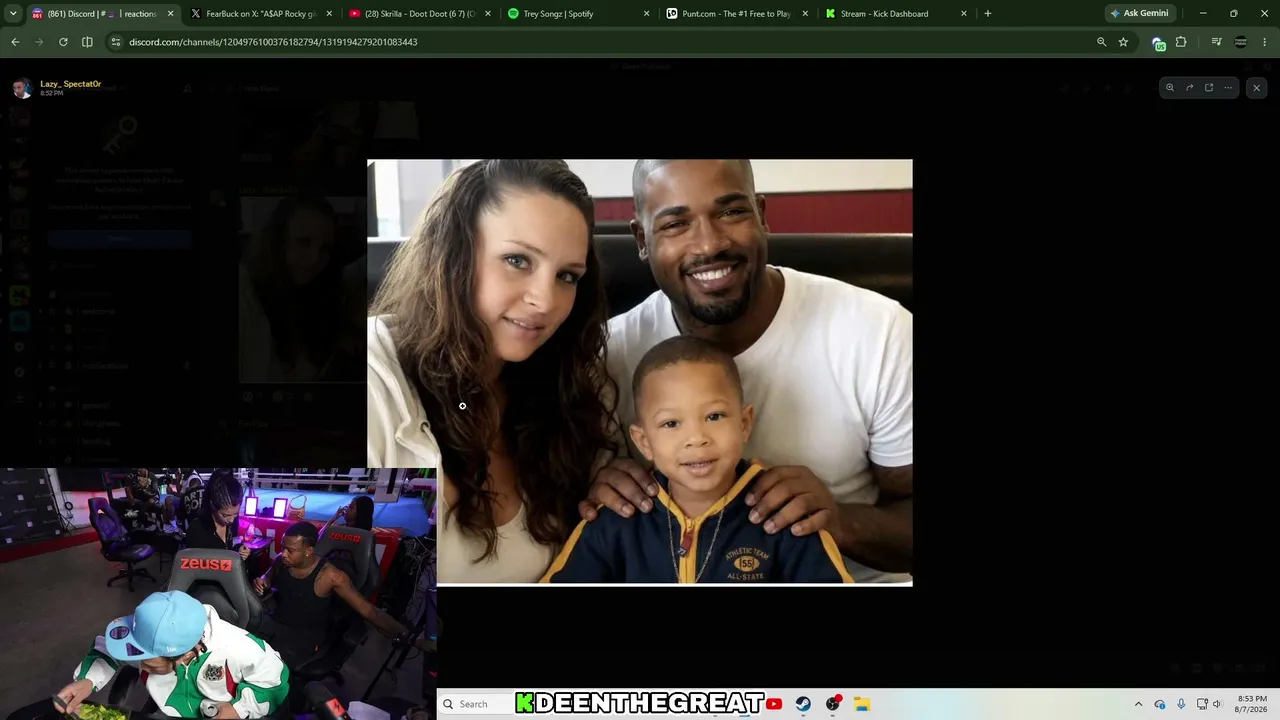Reload the current page
This screenshot has height=720, width=1280.
[63, 42]
